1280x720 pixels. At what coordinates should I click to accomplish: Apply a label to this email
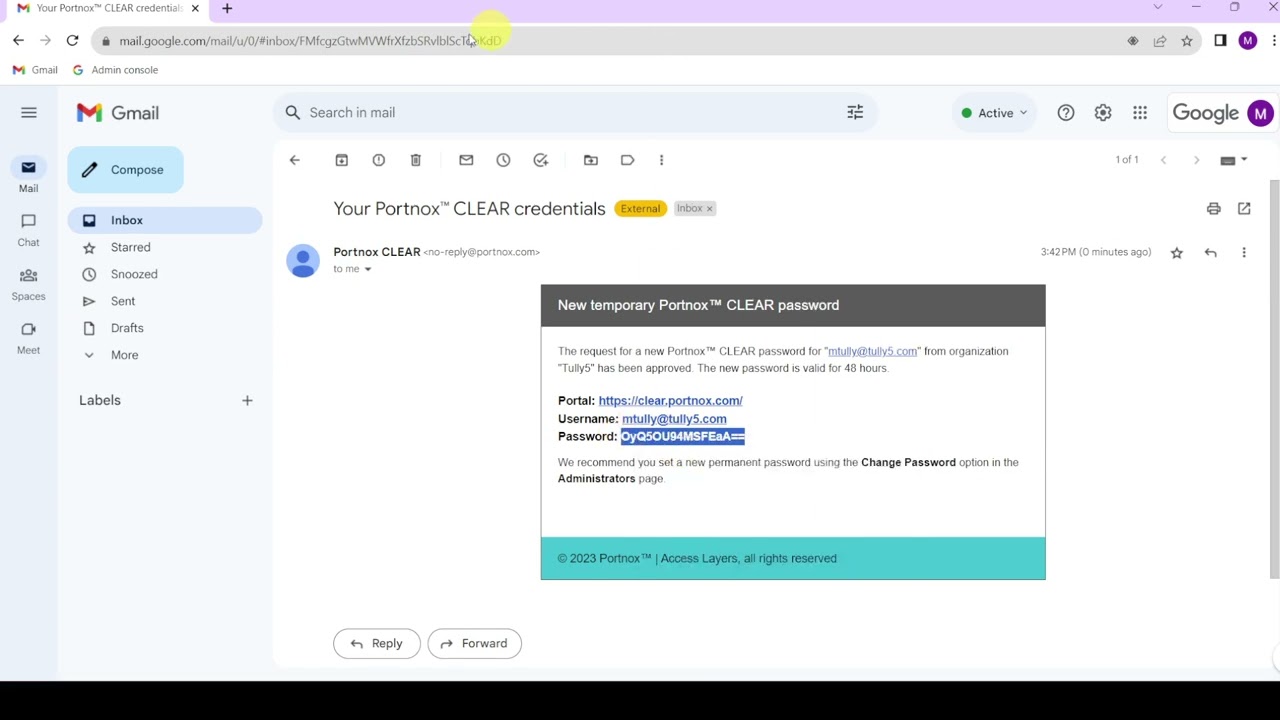coord(628,160)
